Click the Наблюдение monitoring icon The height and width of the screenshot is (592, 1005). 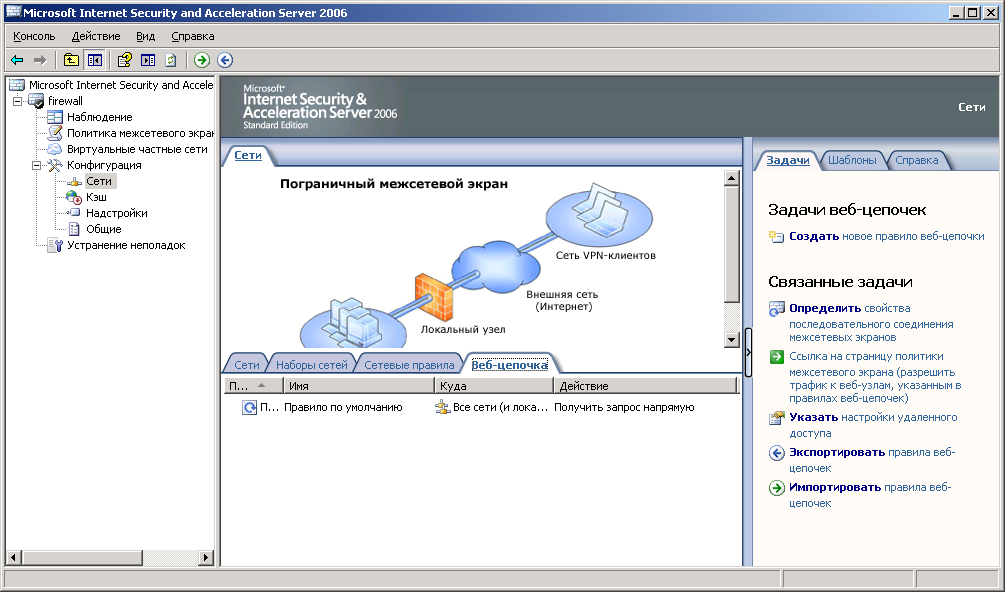coord(55,117)
